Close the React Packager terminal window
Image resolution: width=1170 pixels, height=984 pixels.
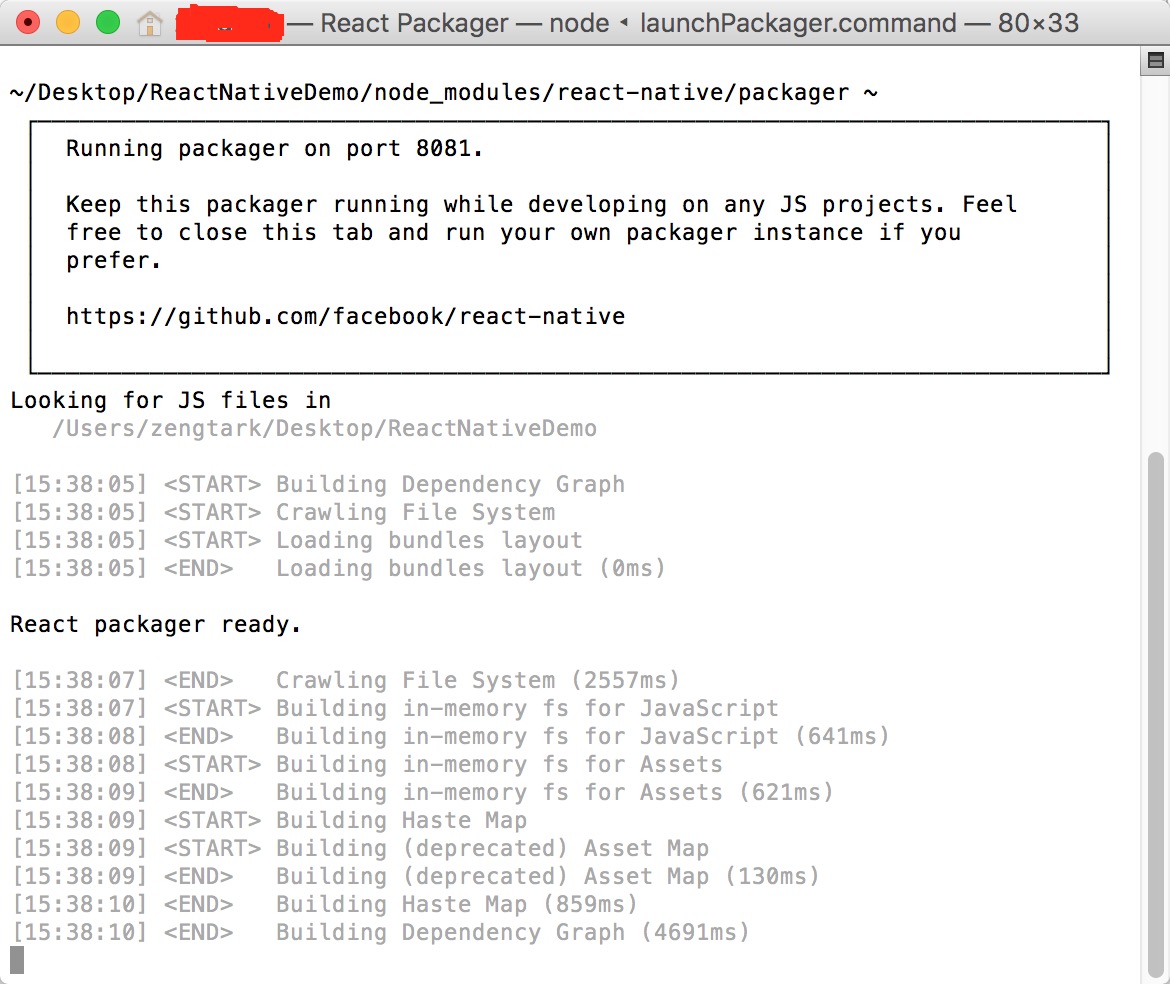pos(28,23)
